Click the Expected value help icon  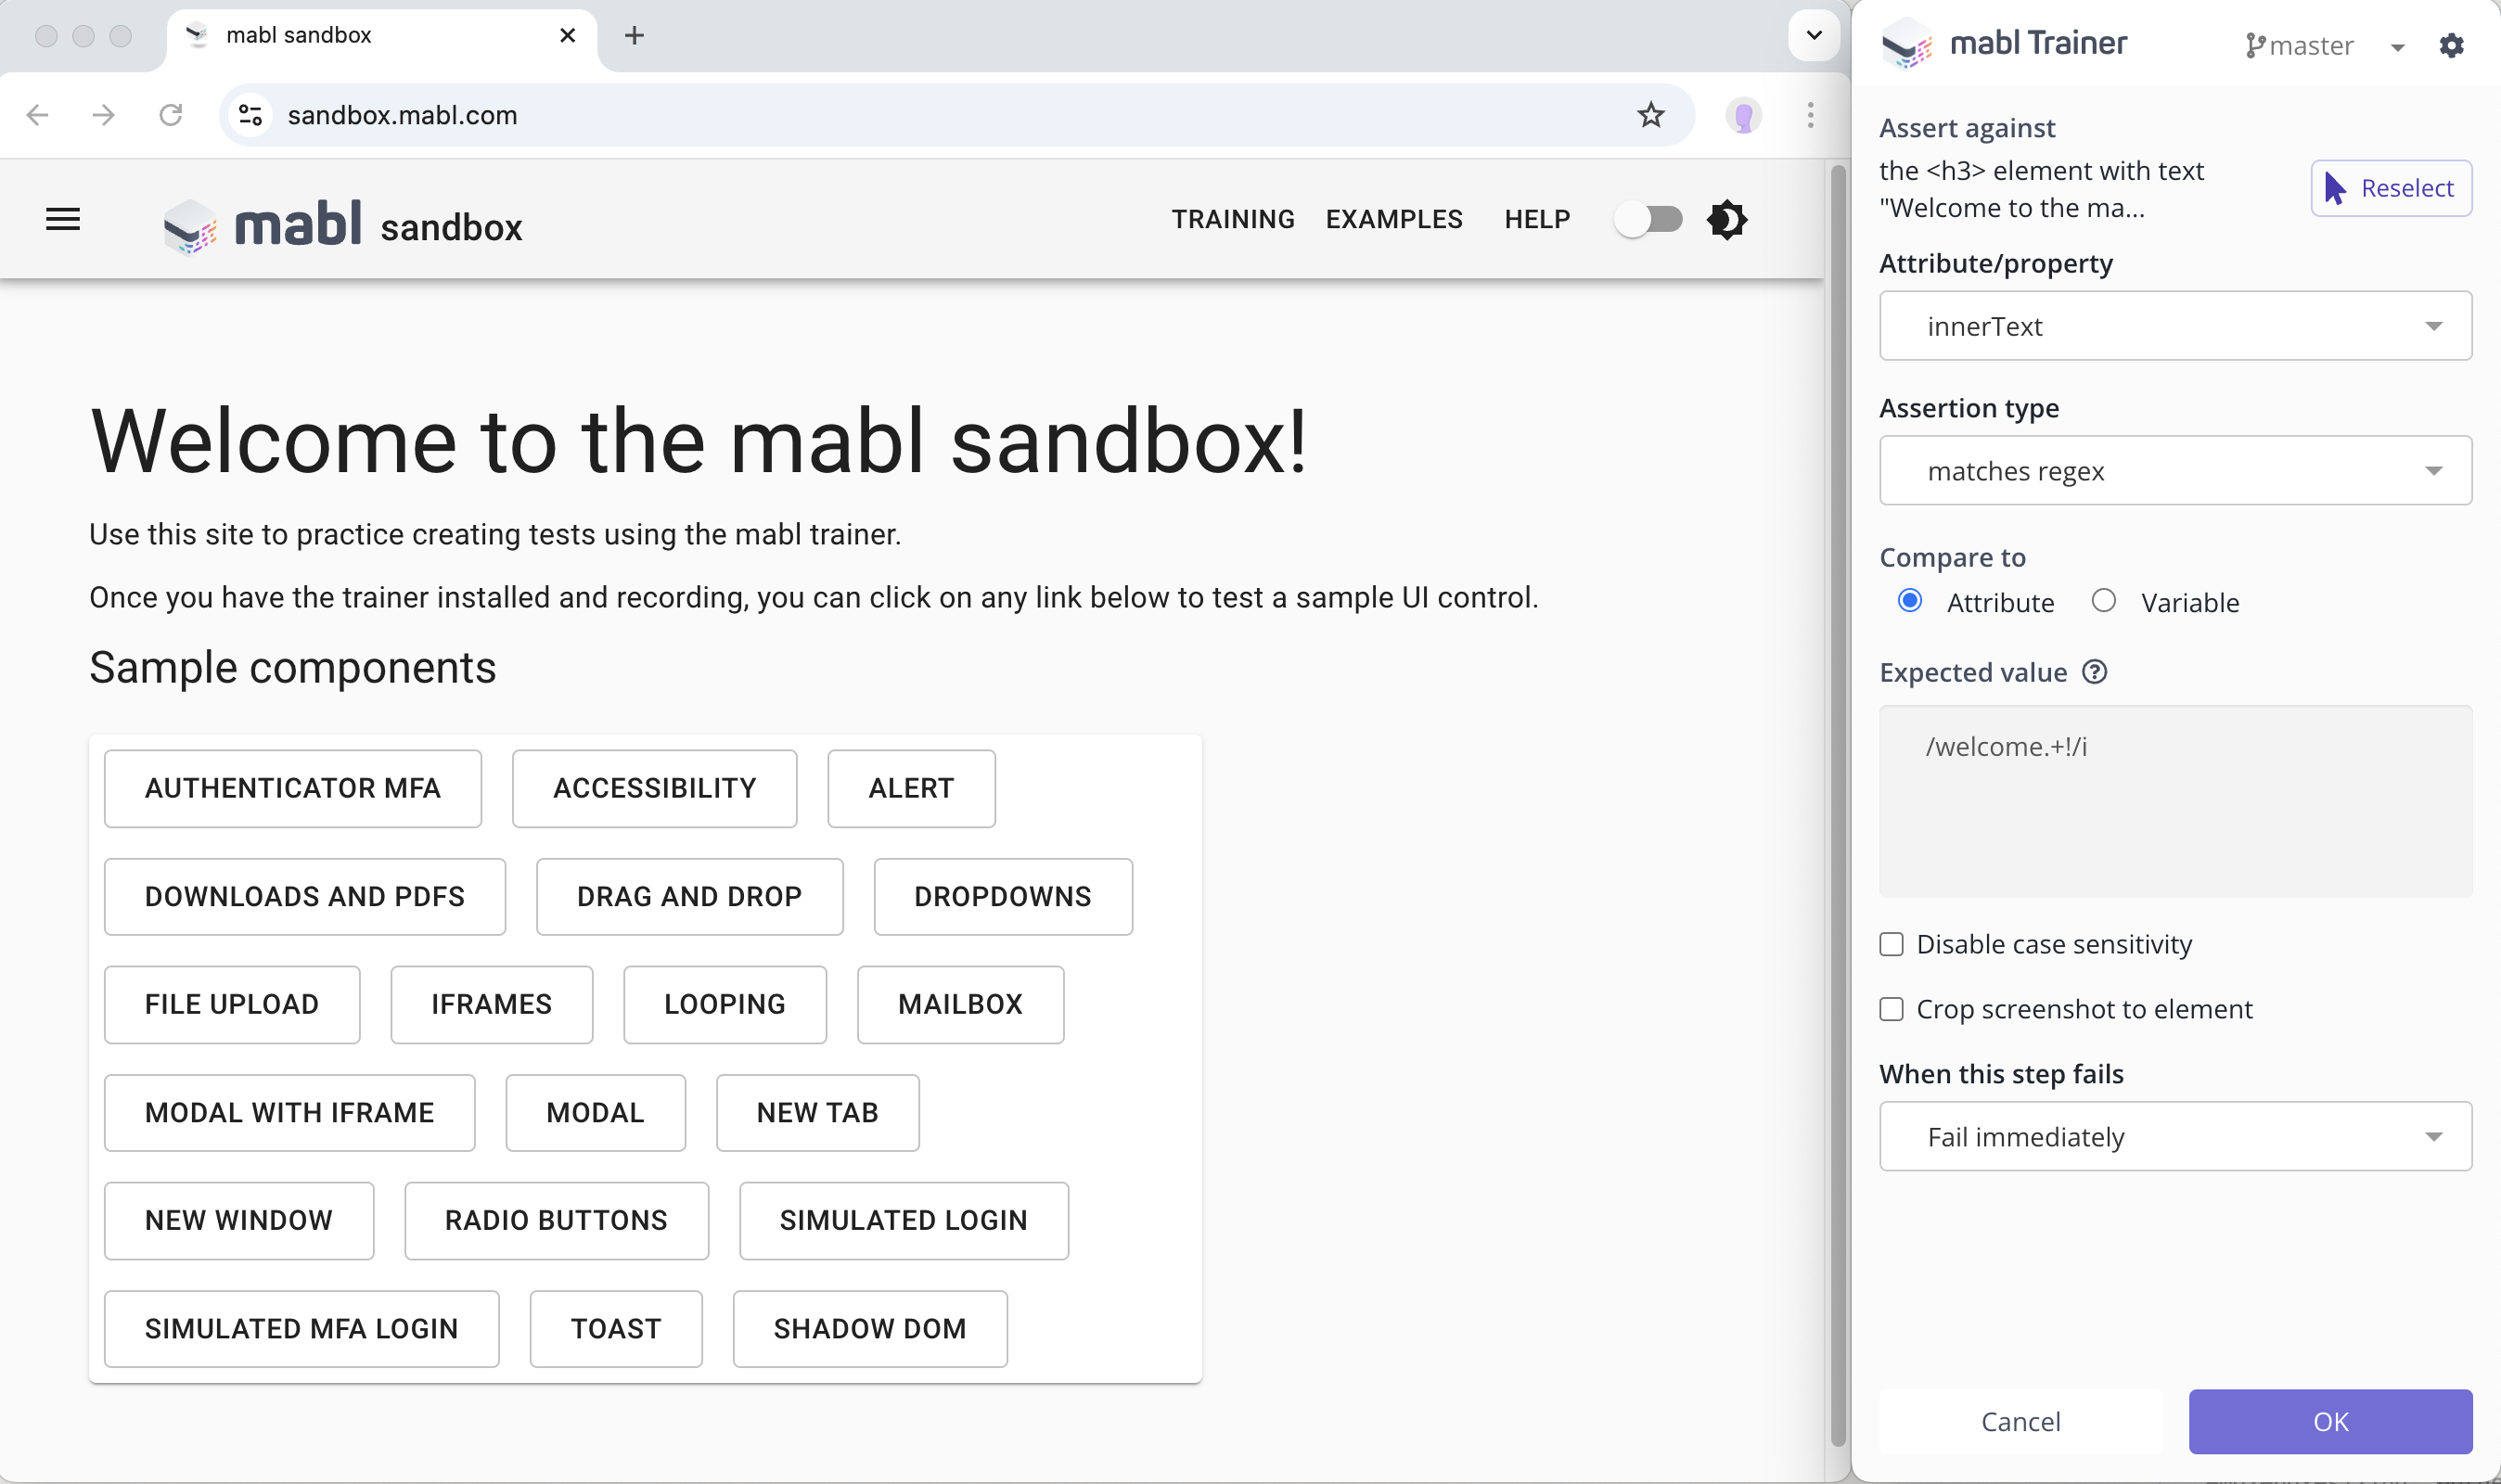pyautogui.click(x=2094, y=672)
